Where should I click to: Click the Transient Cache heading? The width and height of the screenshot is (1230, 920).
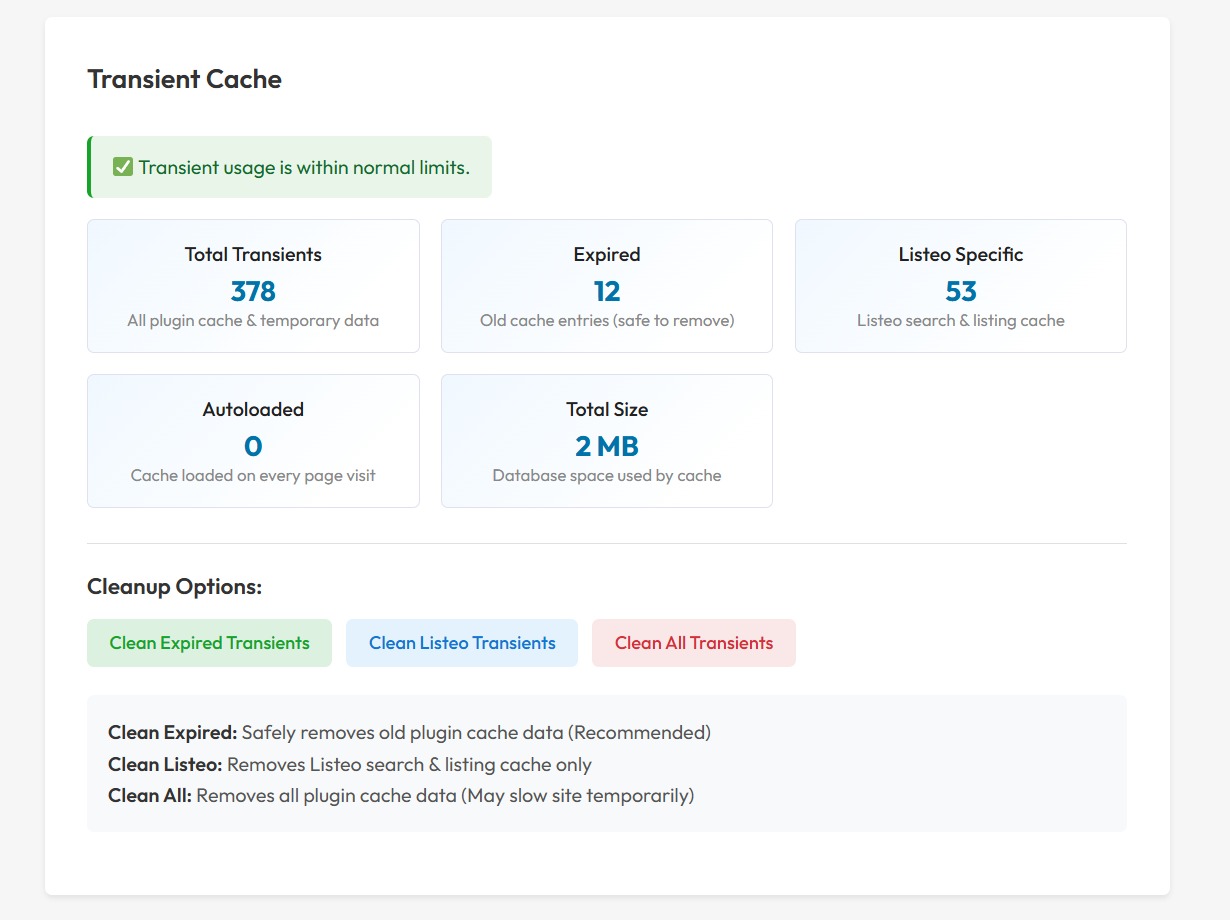pyautogui.click(x=185, y=79)
